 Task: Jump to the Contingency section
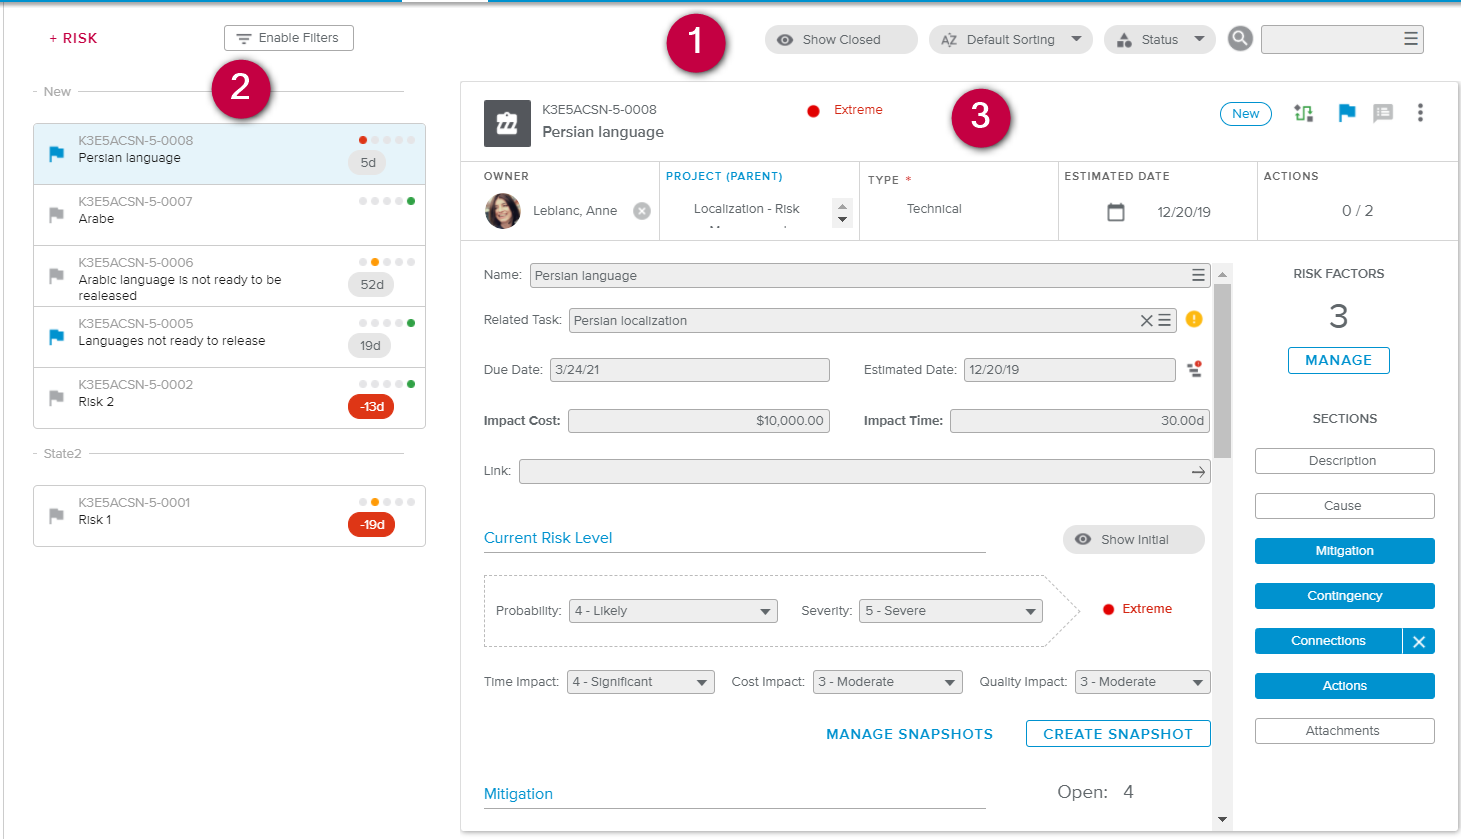[x=1344, y=596]
